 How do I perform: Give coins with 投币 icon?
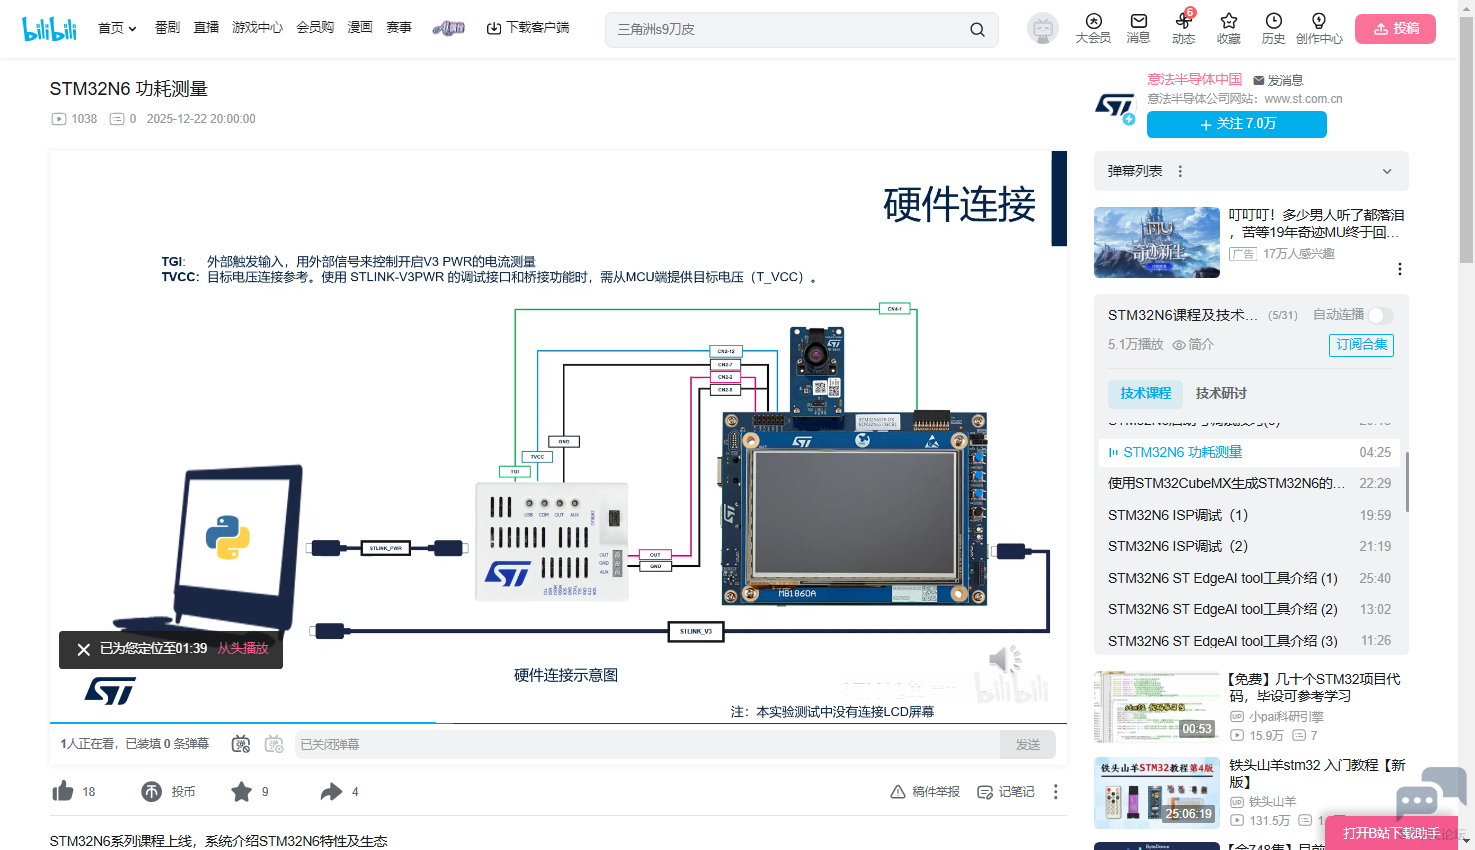[x=151, y=792]
